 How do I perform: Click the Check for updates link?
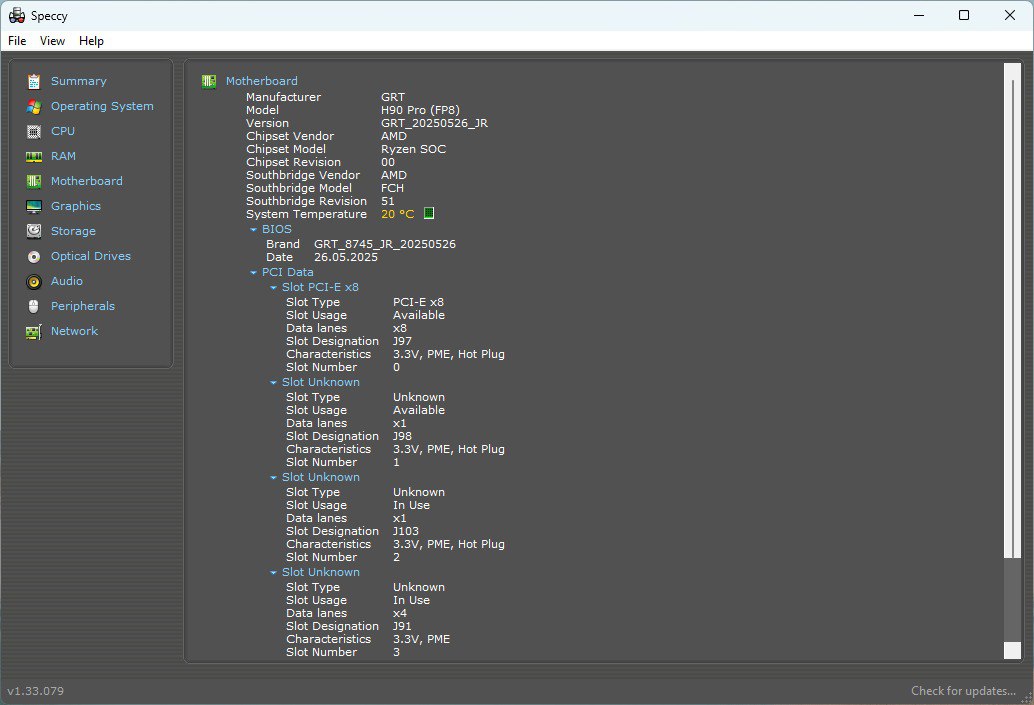tap(963, 690)
